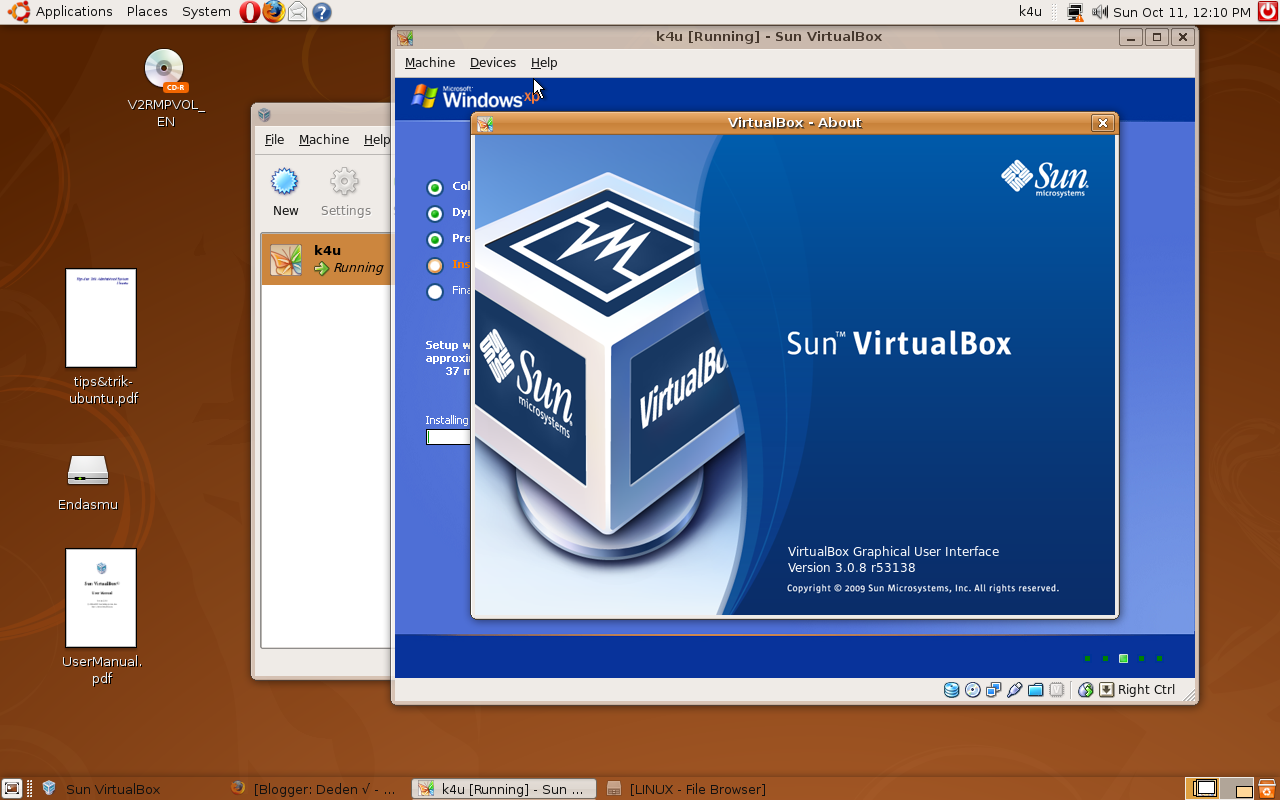
Task: Open the Help menu in k4u VM window
Action: pyautogui.click(x=544, y=62)
